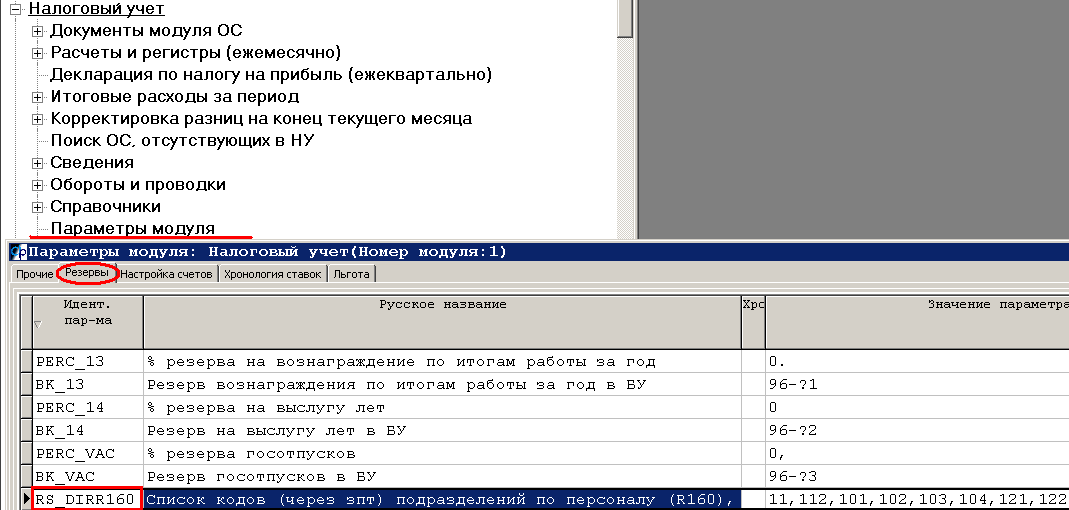The image size is (1069, 510).
Task: Open Поиск ОС, отсутствующих в НУ
Action: coord(182,141)
